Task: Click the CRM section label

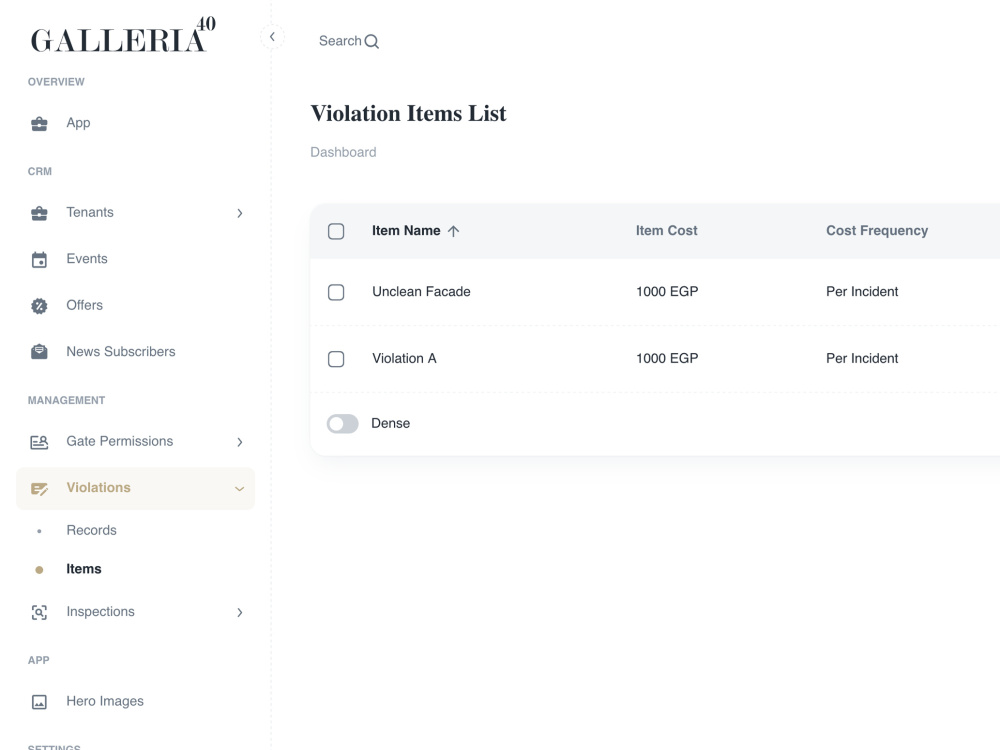Action: pos(40,172)
